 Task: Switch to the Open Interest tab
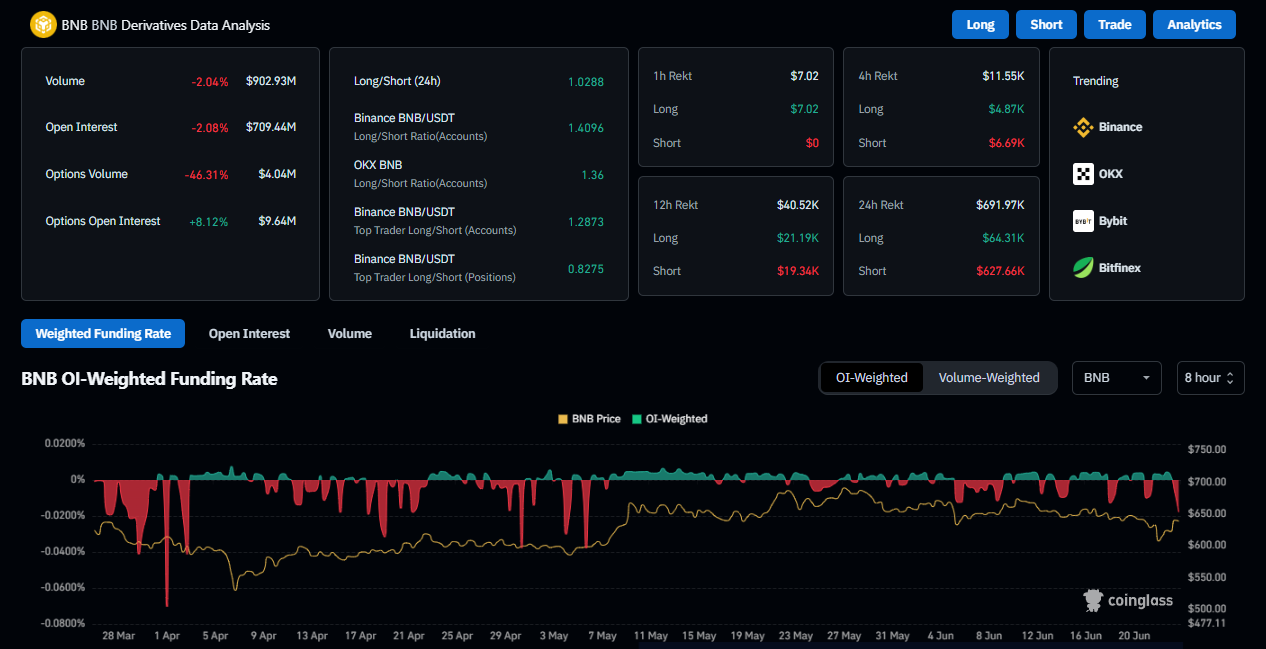pyautogui.click(x=249, y=334)
